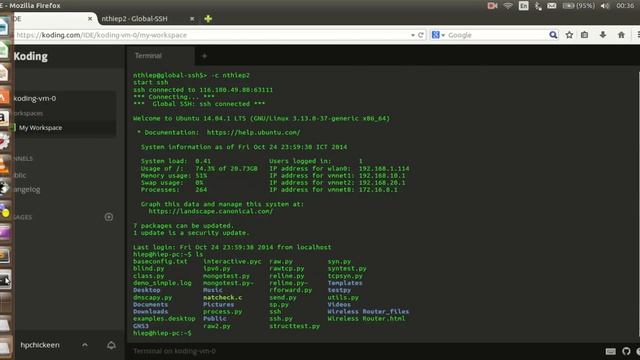
Task: Click the 'Terminal on koding-vm-0' status text
Action: 174,351
